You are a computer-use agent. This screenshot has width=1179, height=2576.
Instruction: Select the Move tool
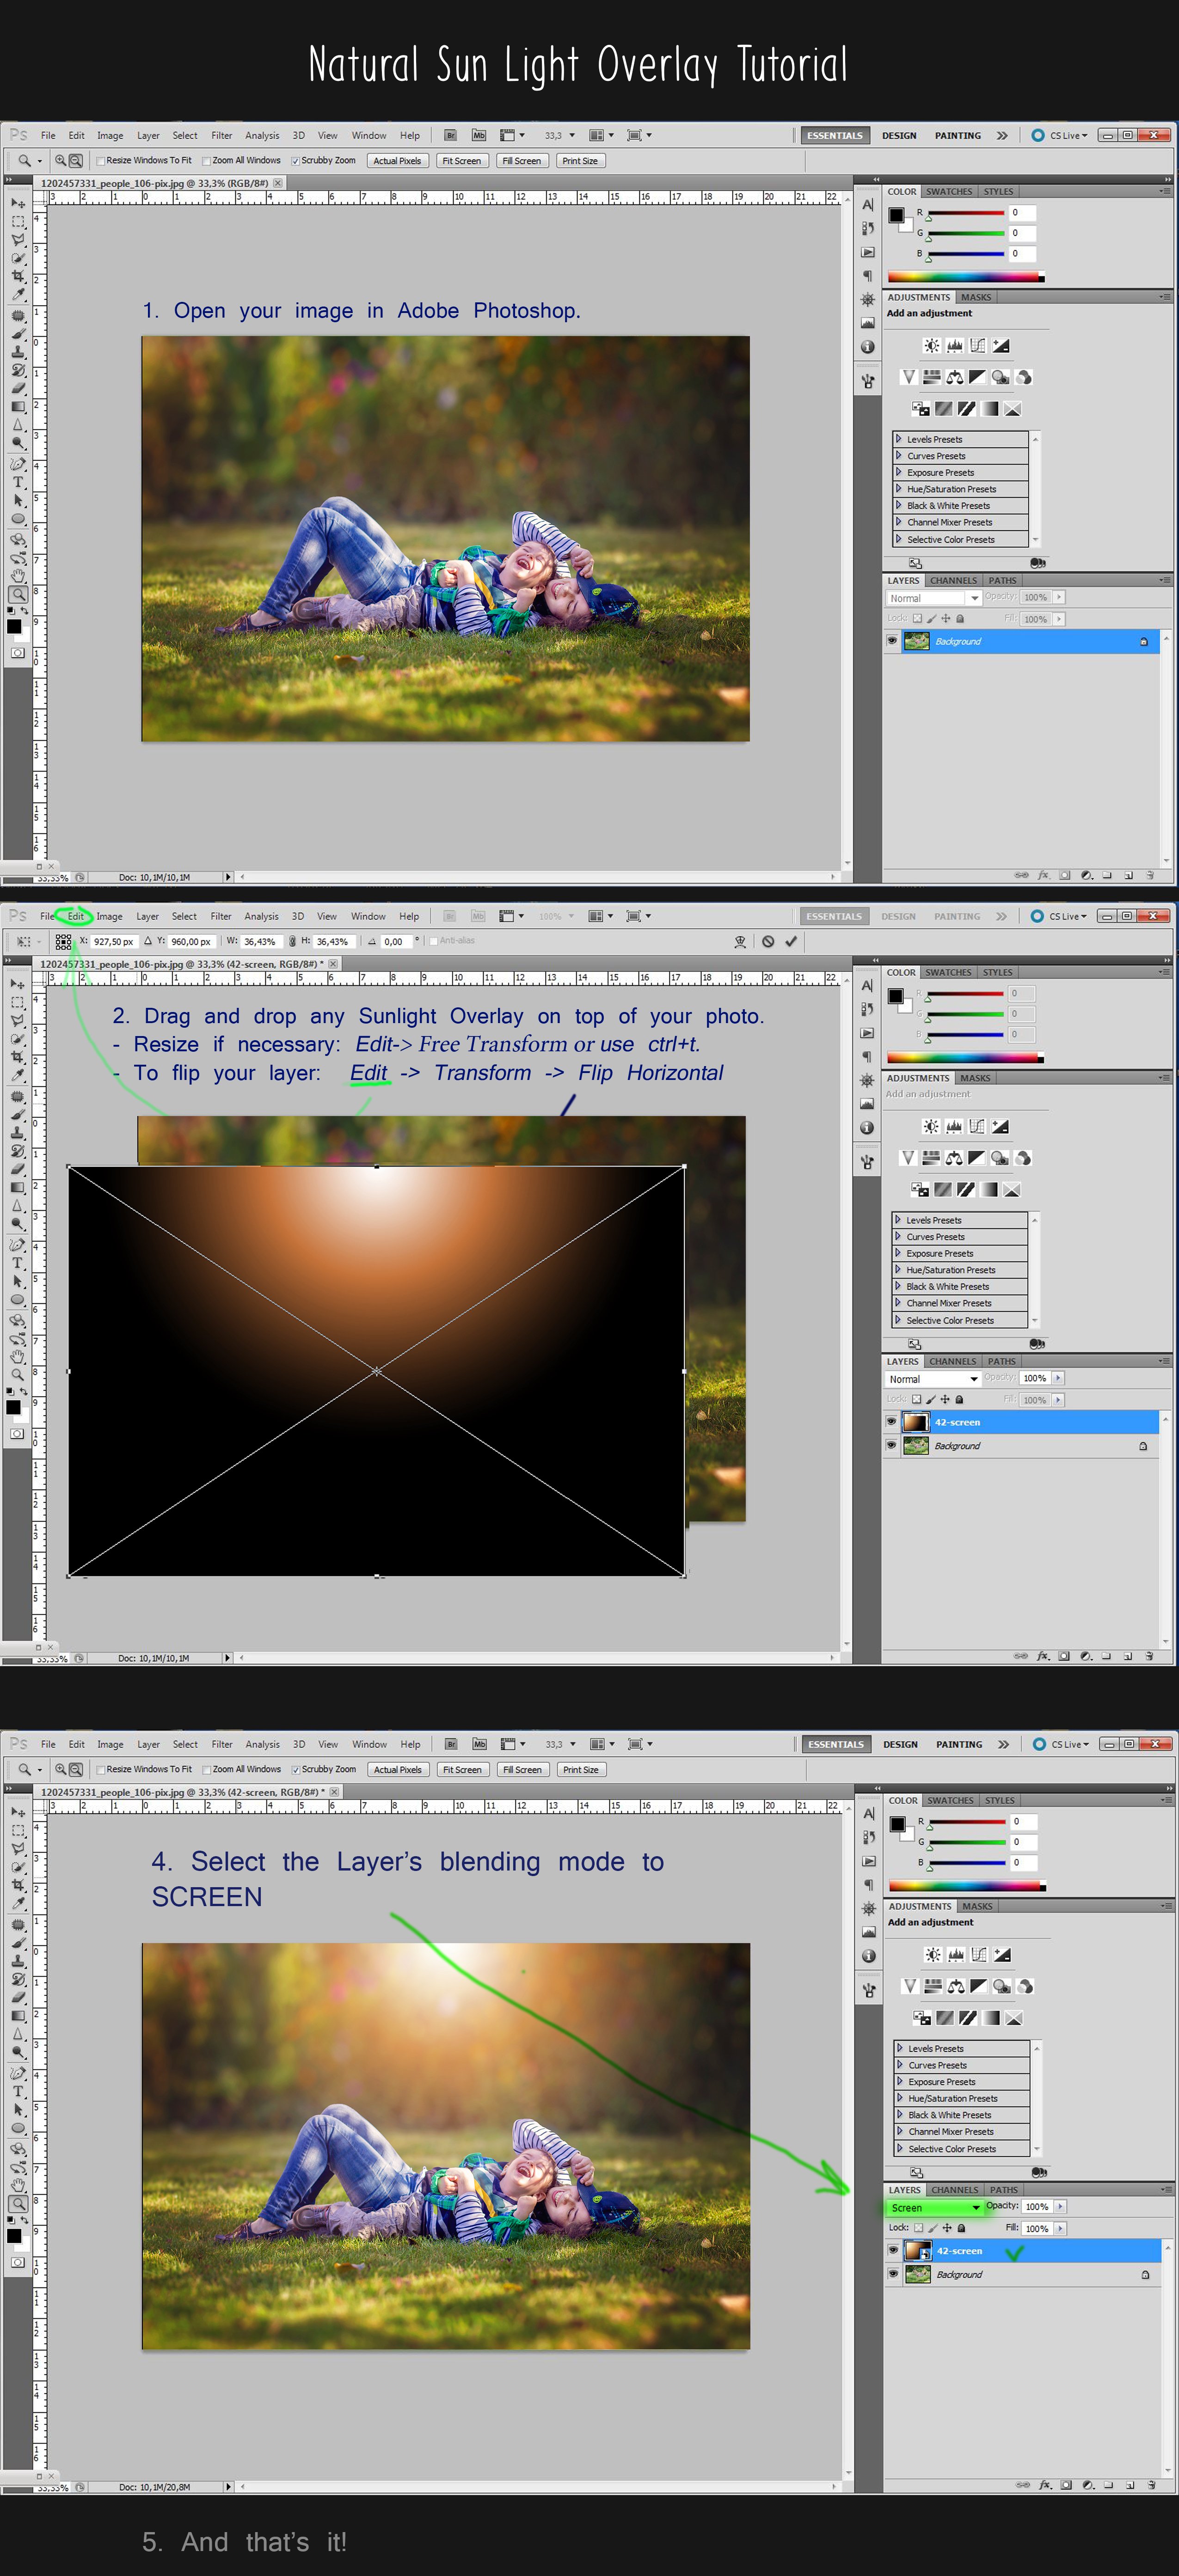17,204
